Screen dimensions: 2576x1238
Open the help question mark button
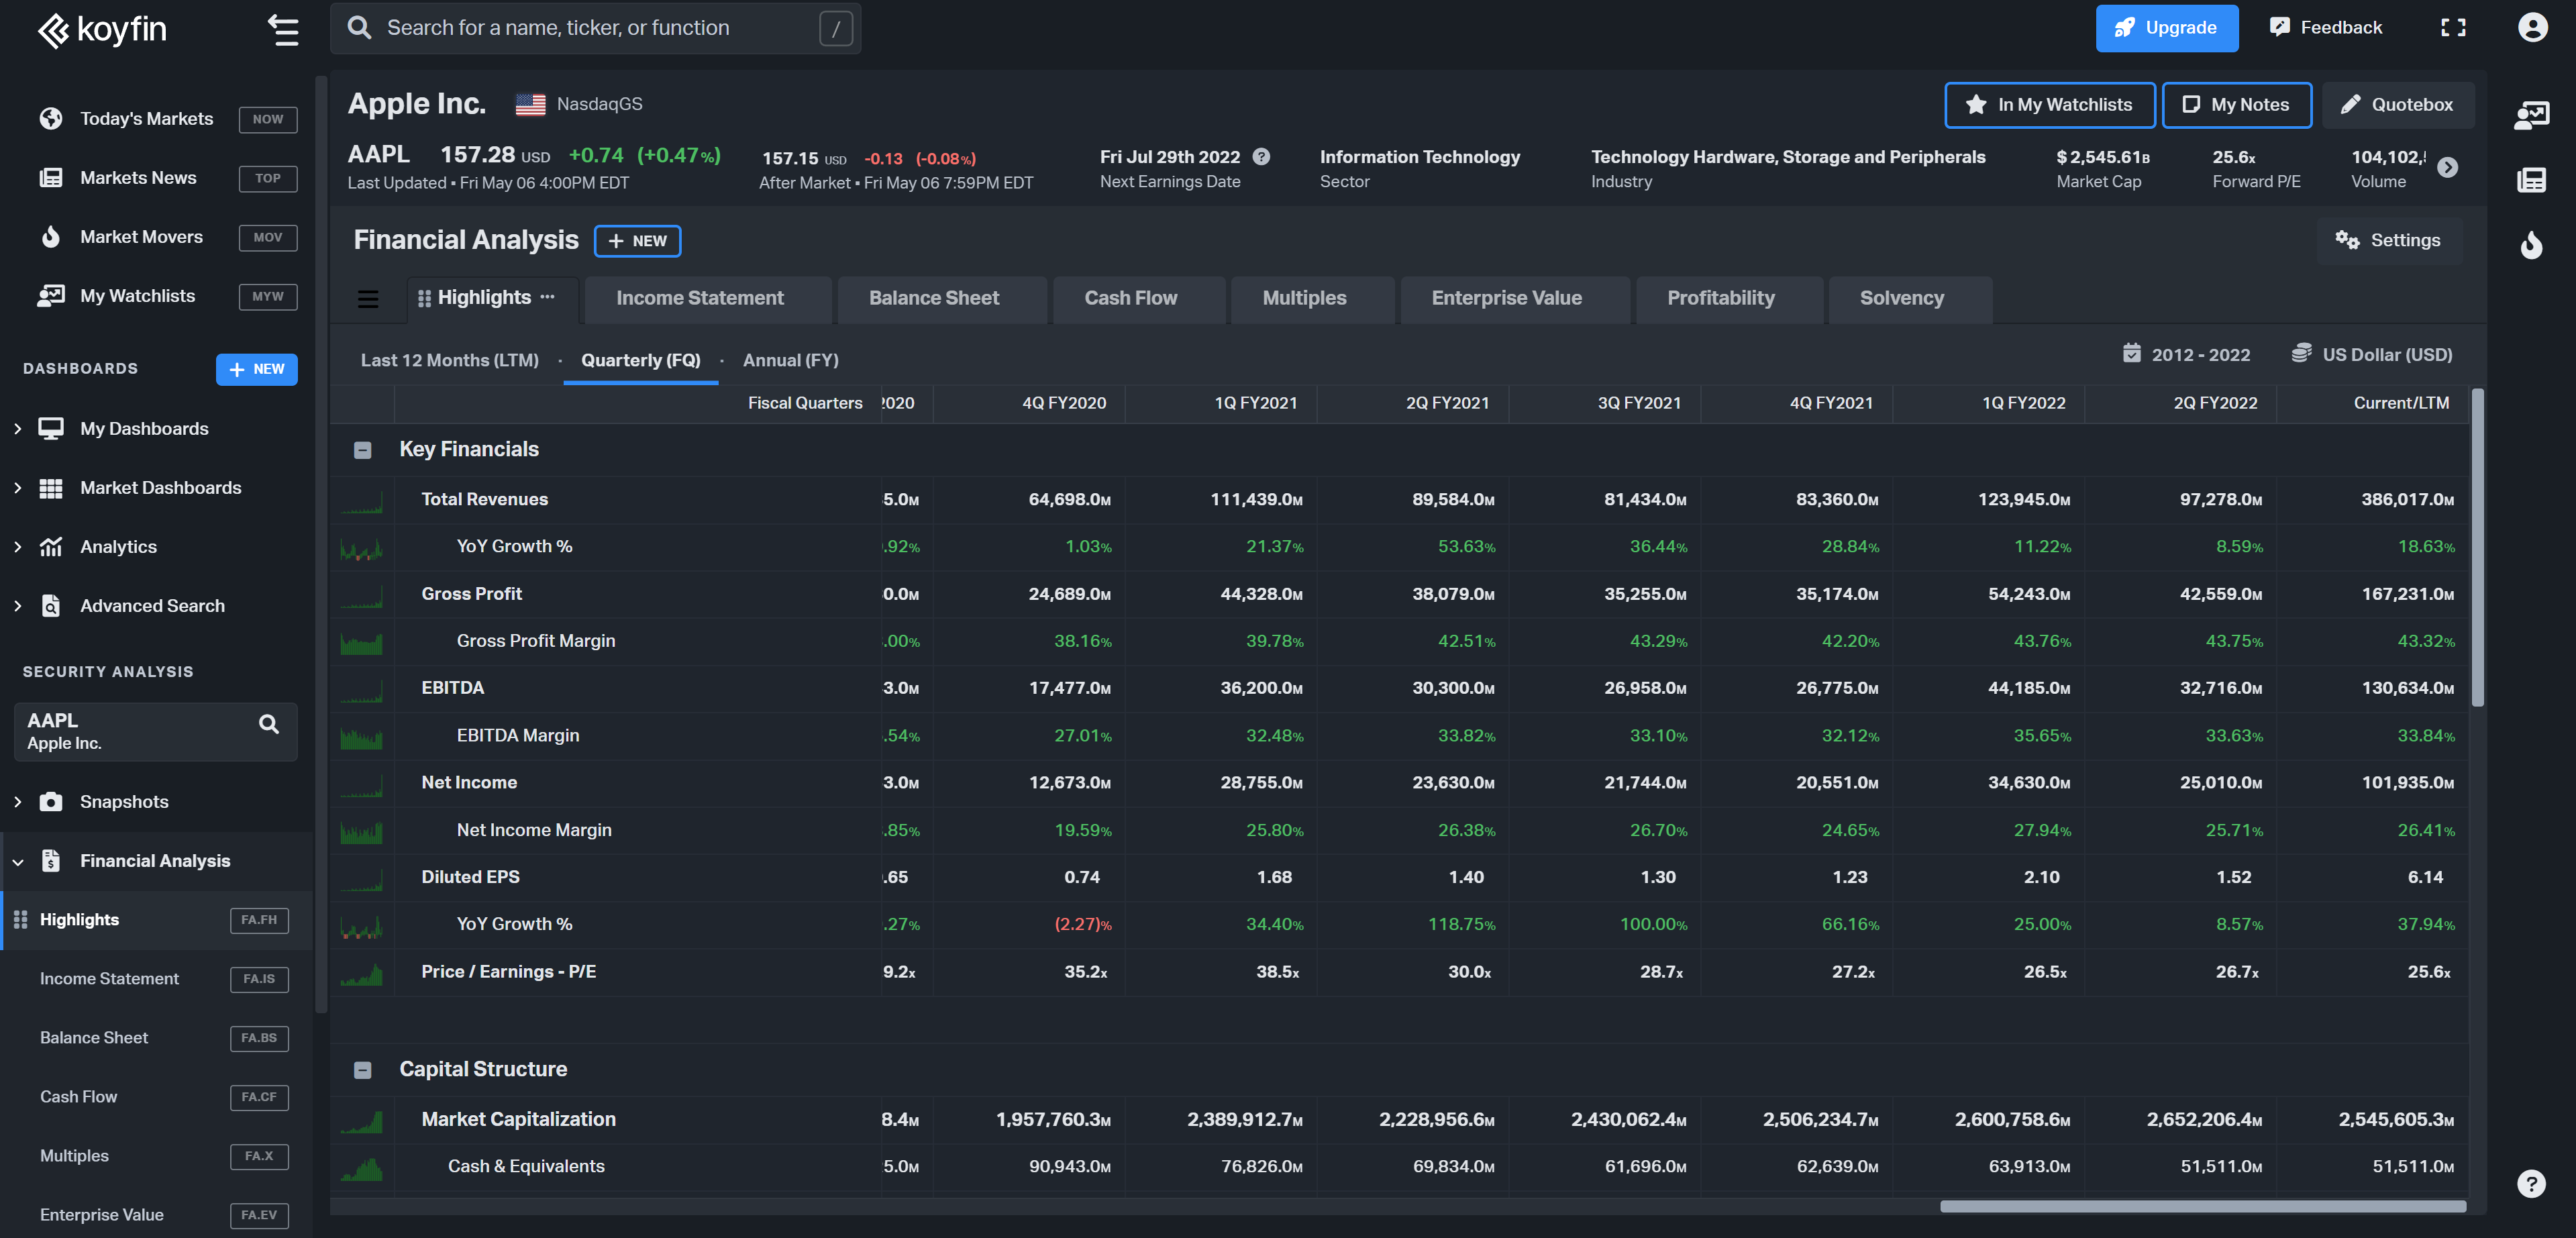[x=2531, y=1184]
